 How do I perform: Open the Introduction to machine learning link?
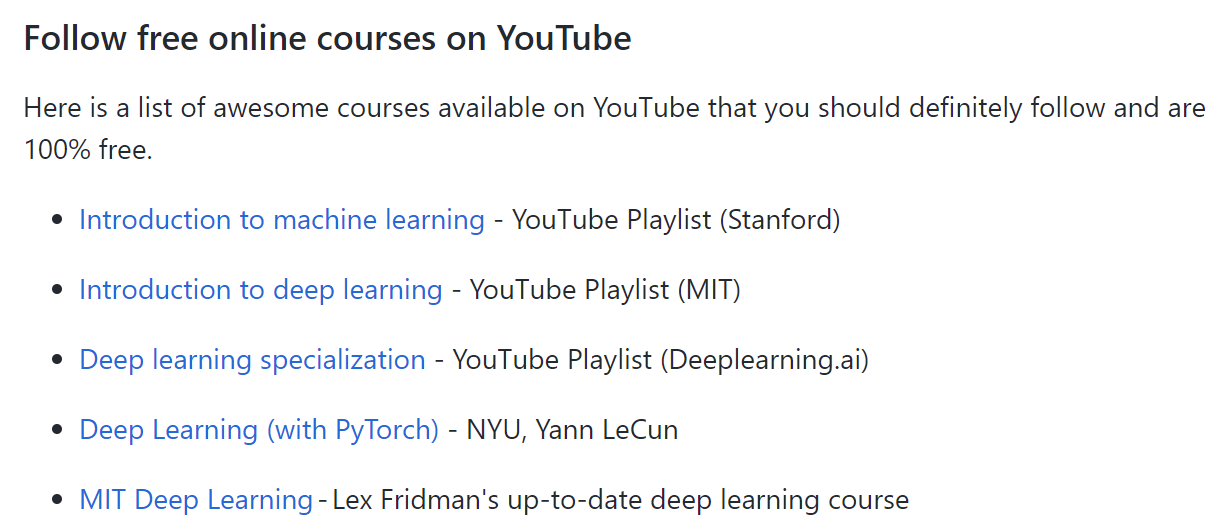[x=282, y=220]
